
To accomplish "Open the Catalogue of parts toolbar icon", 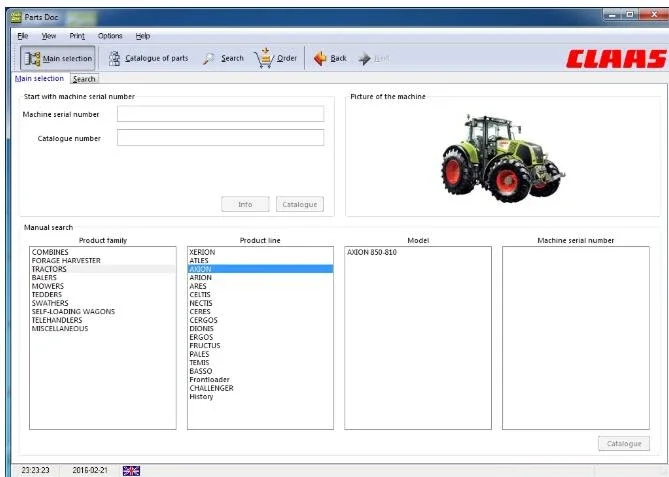I will 115,58.
